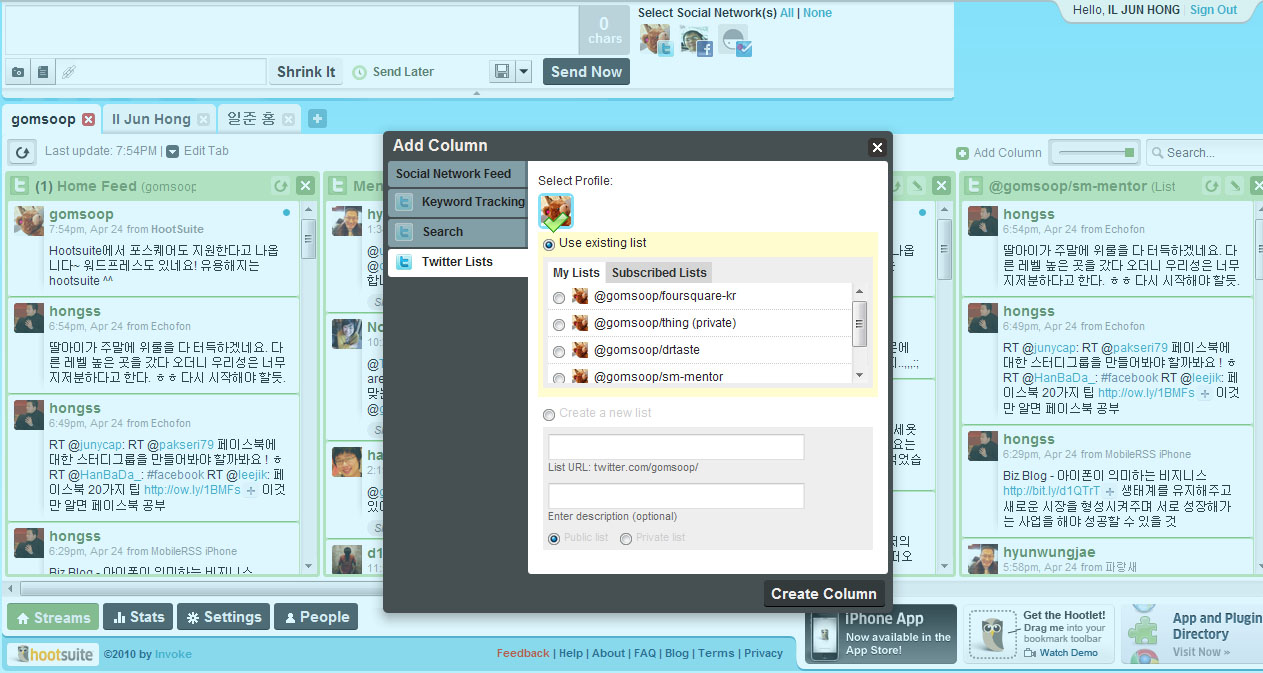Click the iPhone App promo icon

(825, 636)
